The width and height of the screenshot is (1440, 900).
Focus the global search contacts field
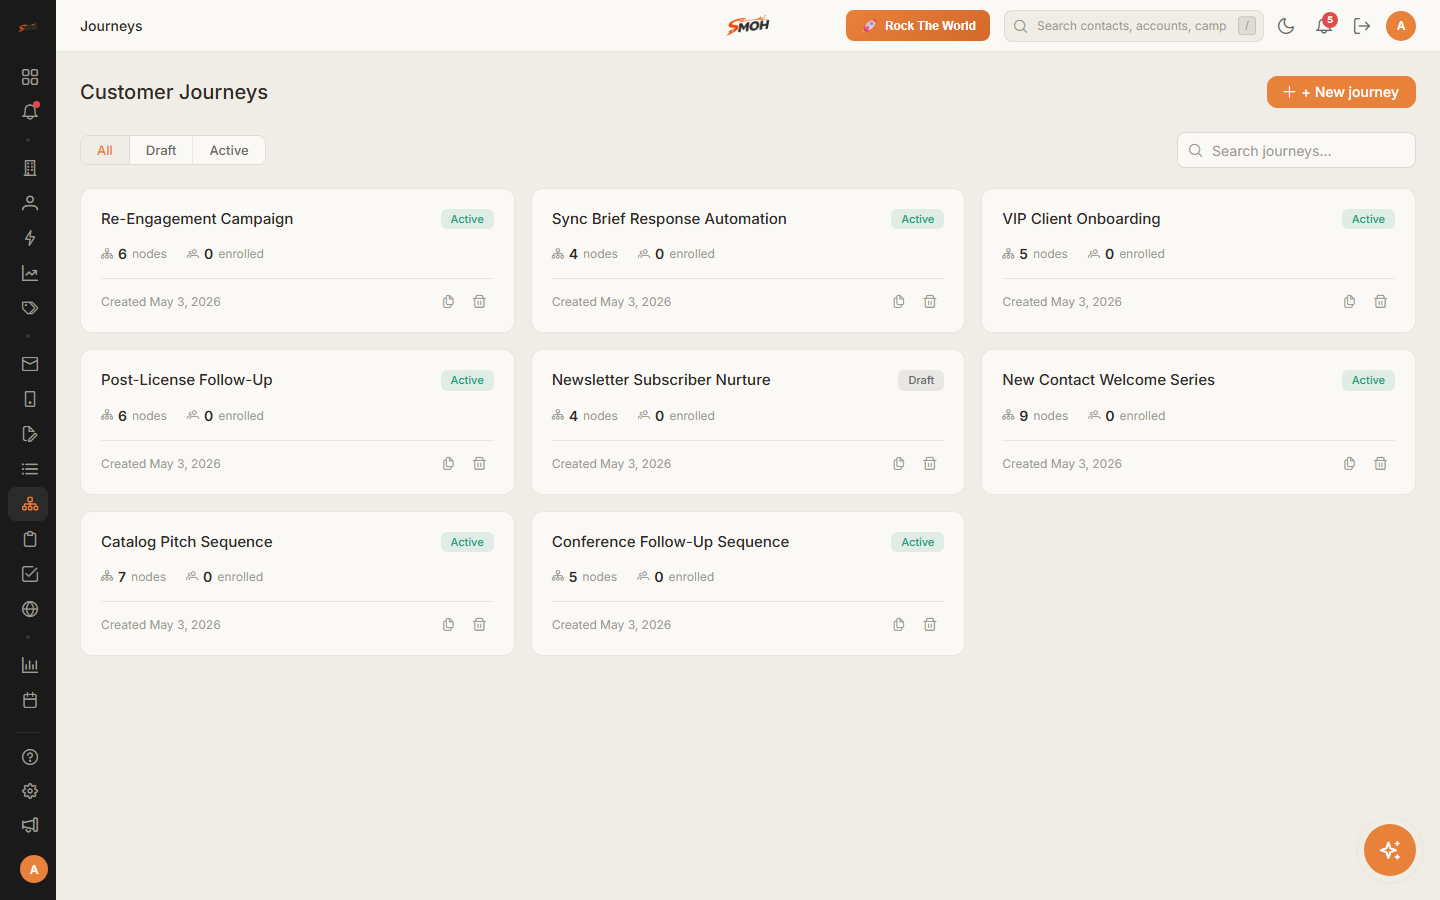pos(1134,26)
